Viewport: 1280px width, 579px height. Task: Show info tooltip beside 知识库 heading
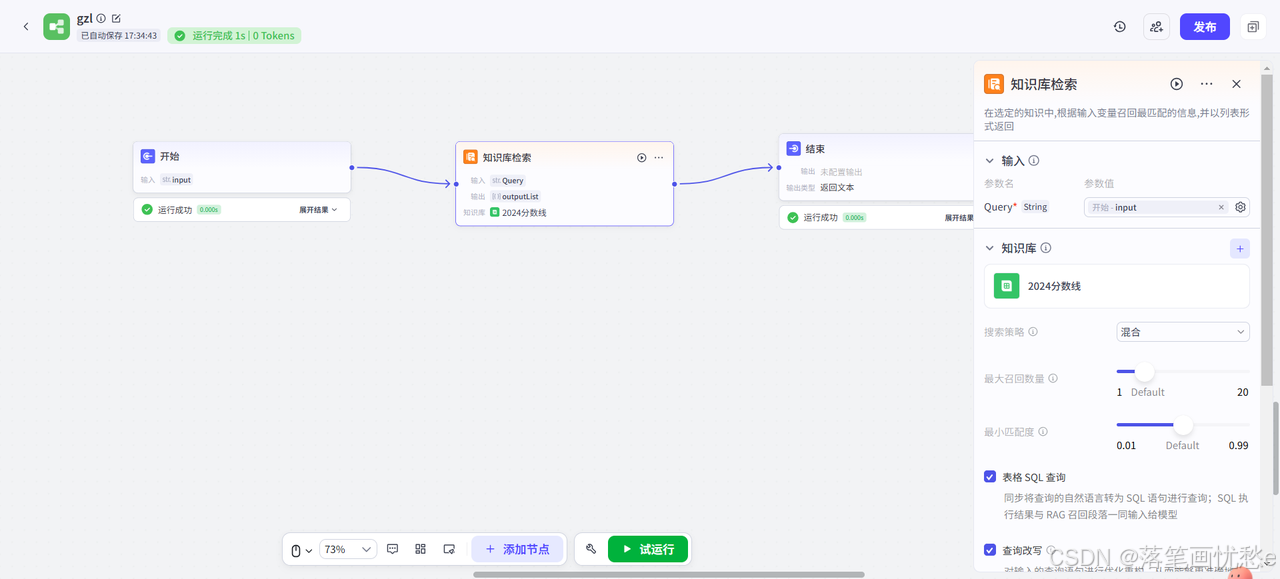(1046, 248)
